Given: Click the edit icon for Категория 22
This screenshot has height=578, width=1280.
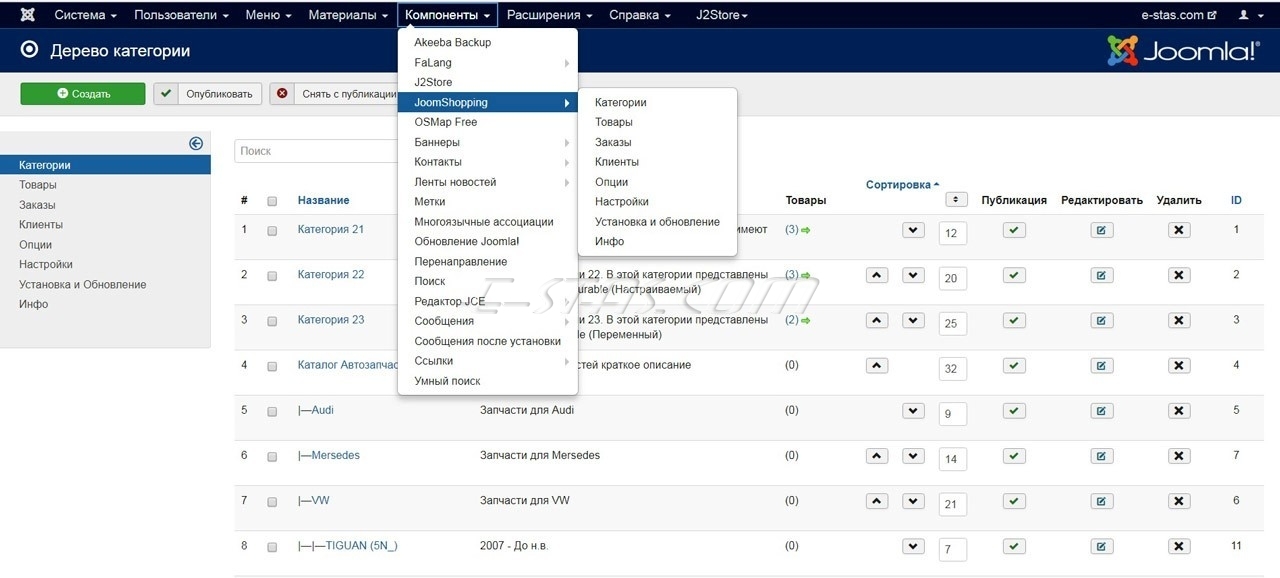Looking at the screenshot, I should click(1101, 275).
